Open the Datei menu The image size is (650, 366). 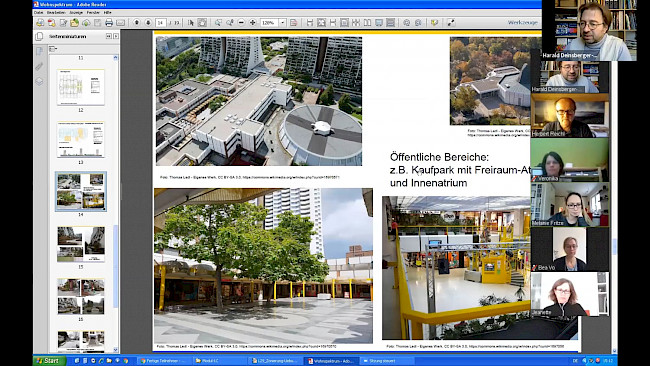(38, 13)
